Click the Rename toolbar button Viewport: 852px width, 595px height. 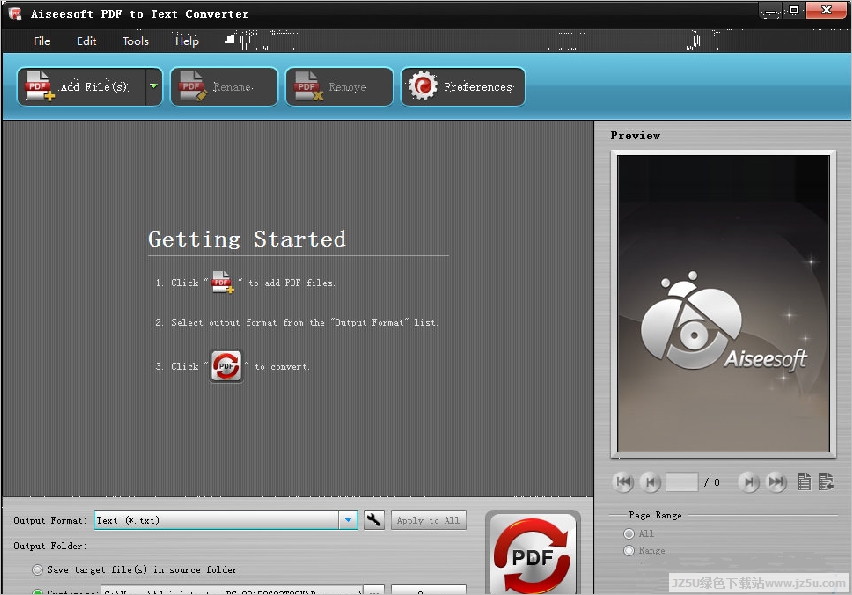[x=224, y=87]
